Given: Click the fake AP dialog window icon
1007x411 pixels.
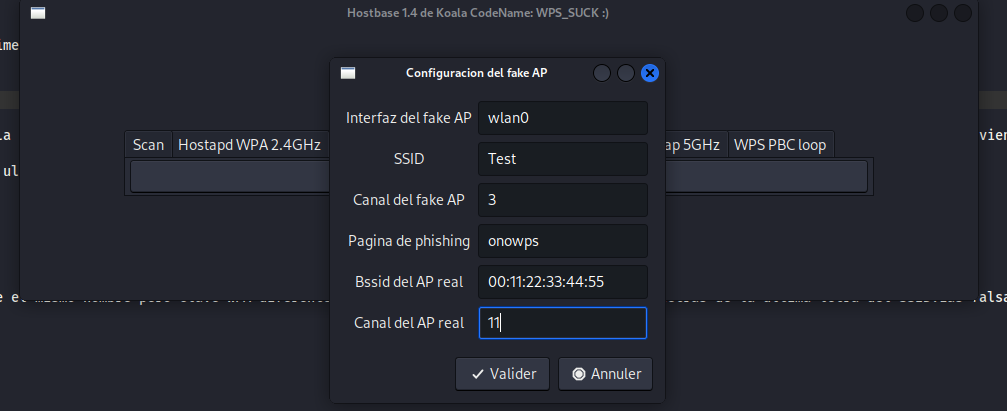Looking at the screenshot, I should tap(348, 73).
